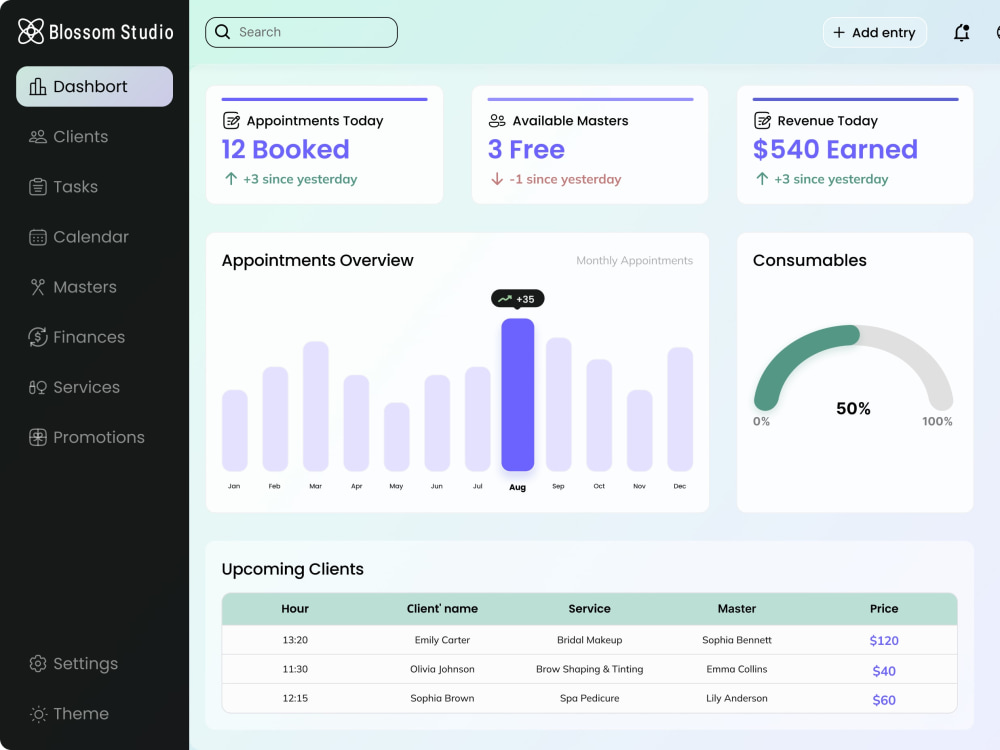
Task: Open notifications via the bell icon
Action: click(x=962, y=33)
